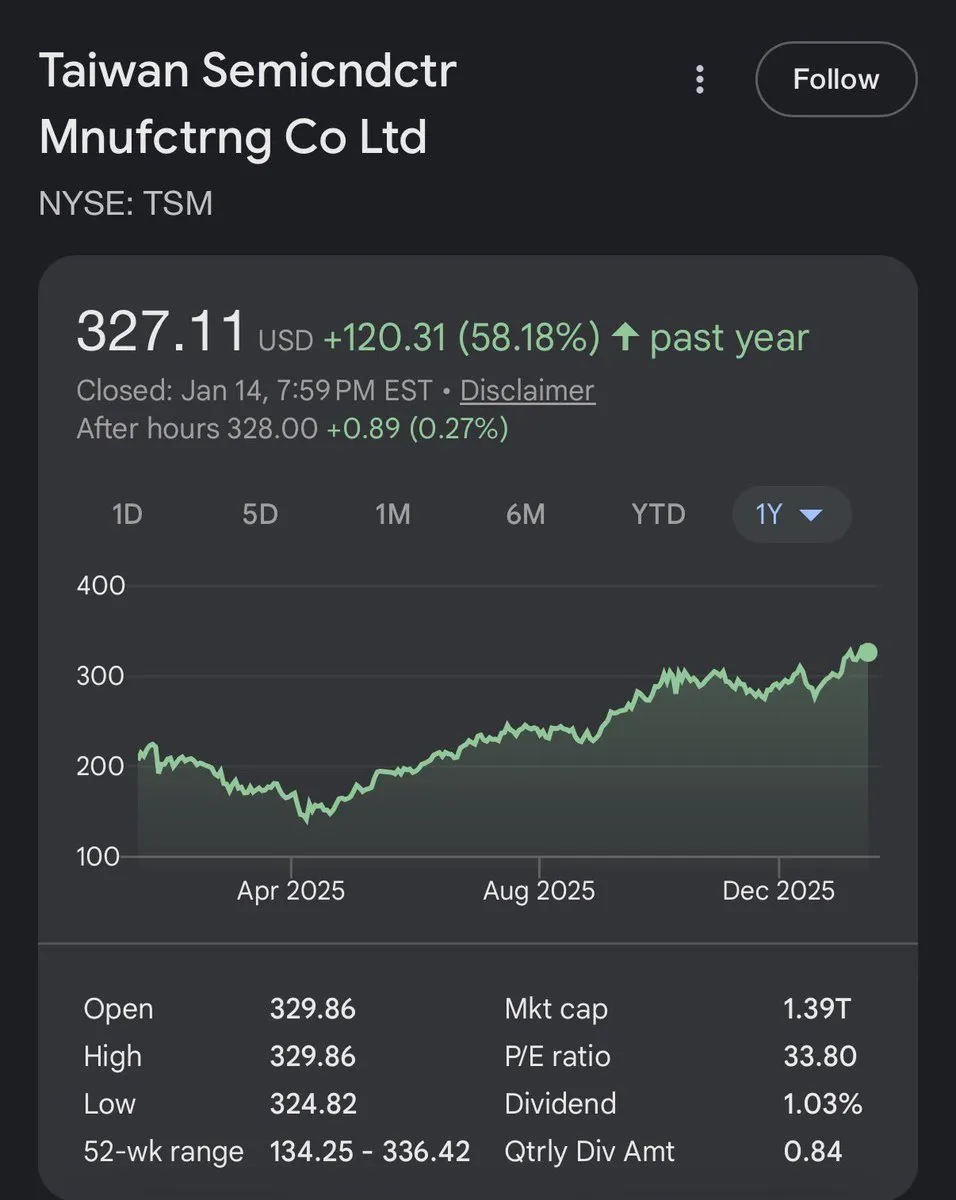The image size is (956, 1200).
Task: Click the P/E ratio value 33.80
Action: click(x=821, y=1057)
